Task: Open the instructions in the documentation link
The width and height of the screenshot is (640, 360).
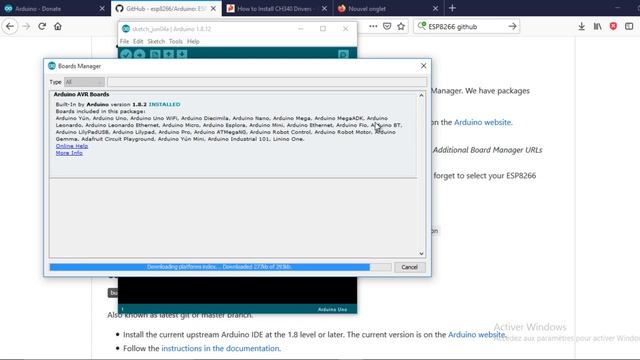Action: [220, 348]
